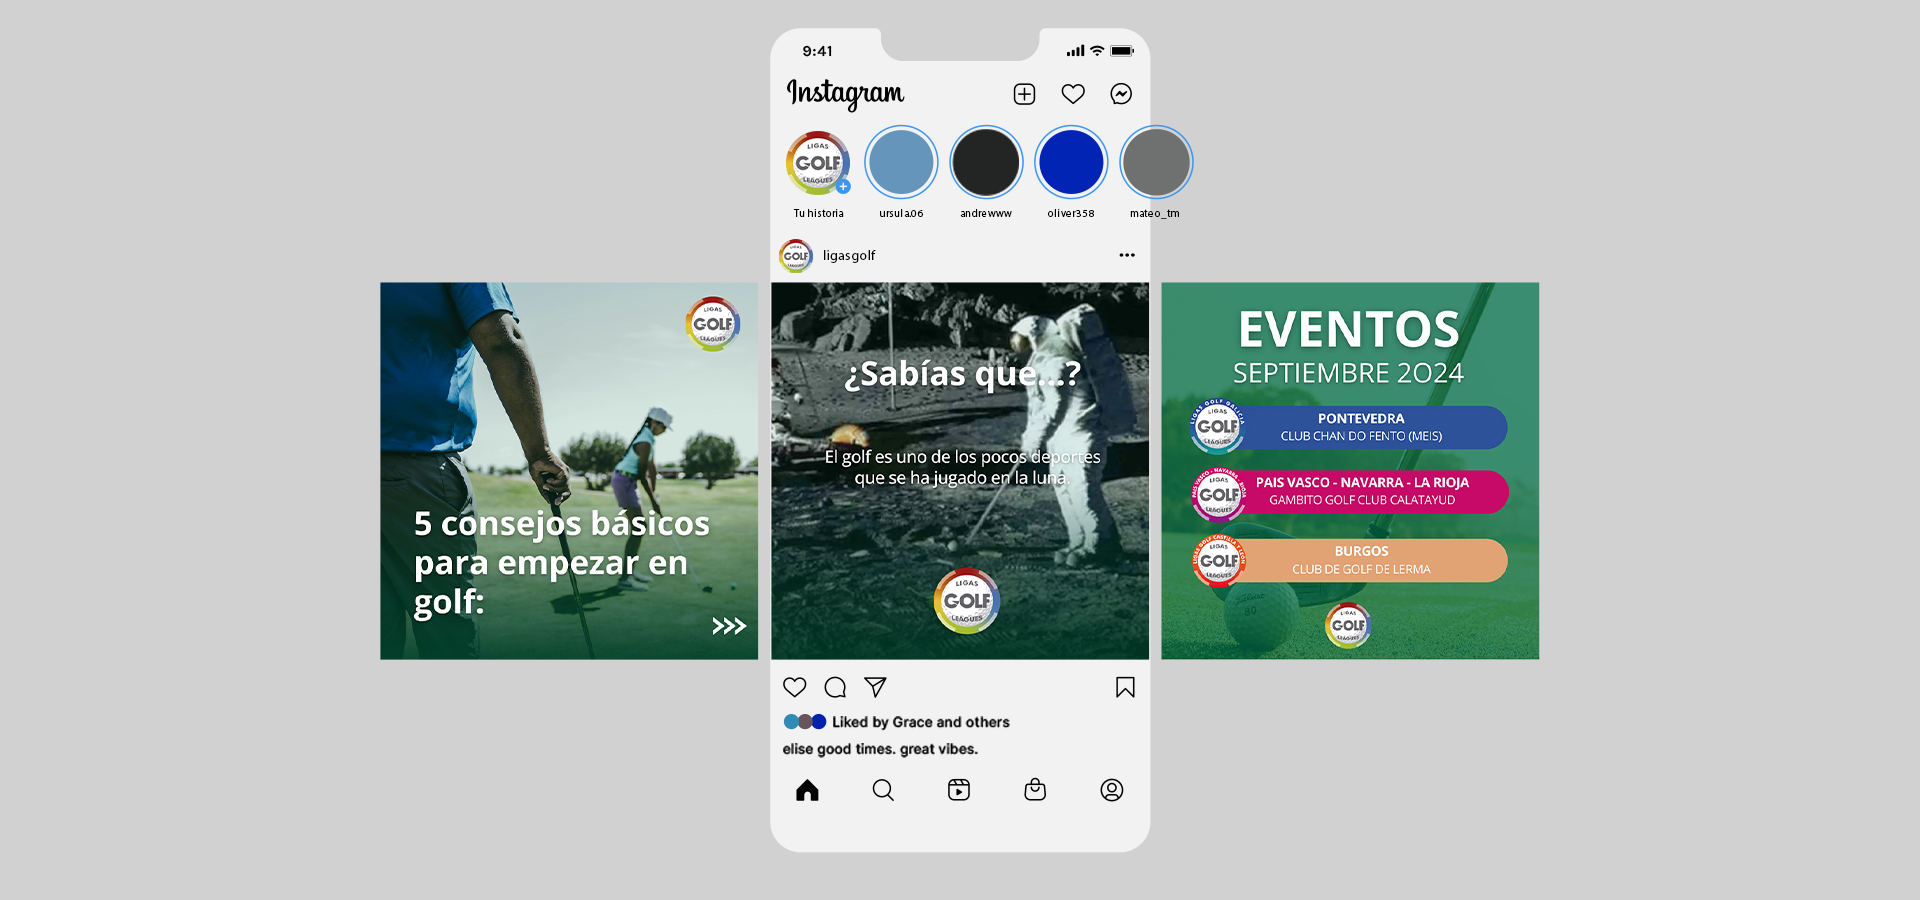1920x900 pixels.
Task: Click the liker avatars cluster
Action: point(805,722)
